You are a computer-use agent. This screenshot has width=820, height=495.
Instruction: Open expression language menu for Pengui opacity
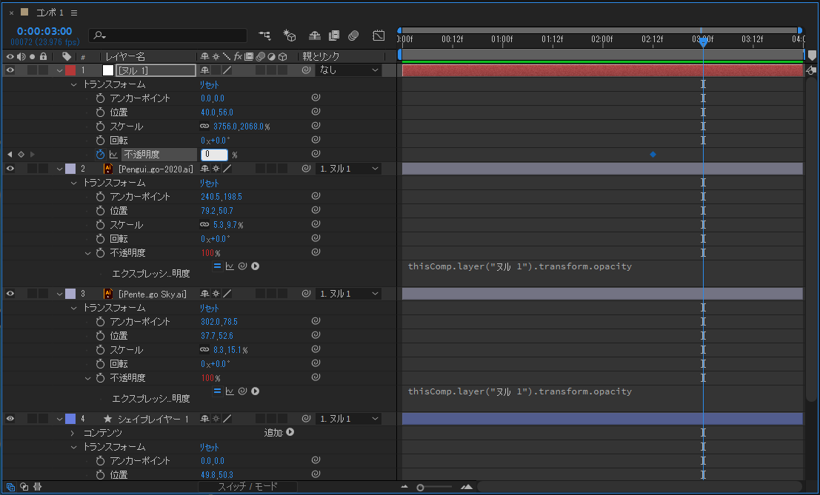click(x=255, y=266)
